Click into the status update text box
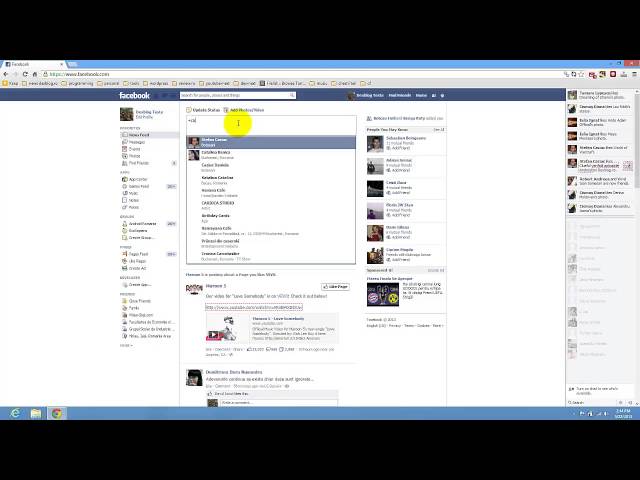This screenshot has height=480, width=640. pyautogui.click(x=271, y=125)
